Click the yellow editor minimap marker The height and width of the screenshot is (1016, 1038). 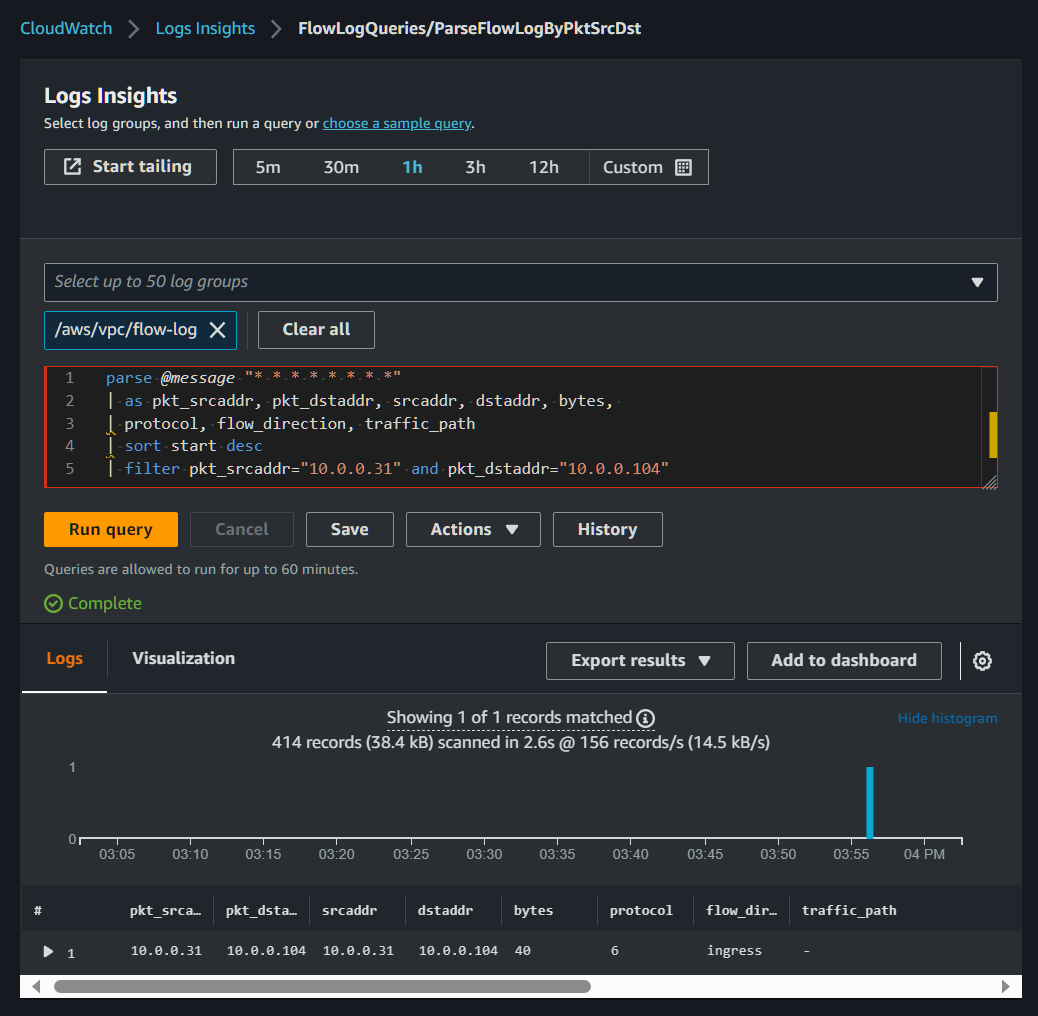pos(993,435)
